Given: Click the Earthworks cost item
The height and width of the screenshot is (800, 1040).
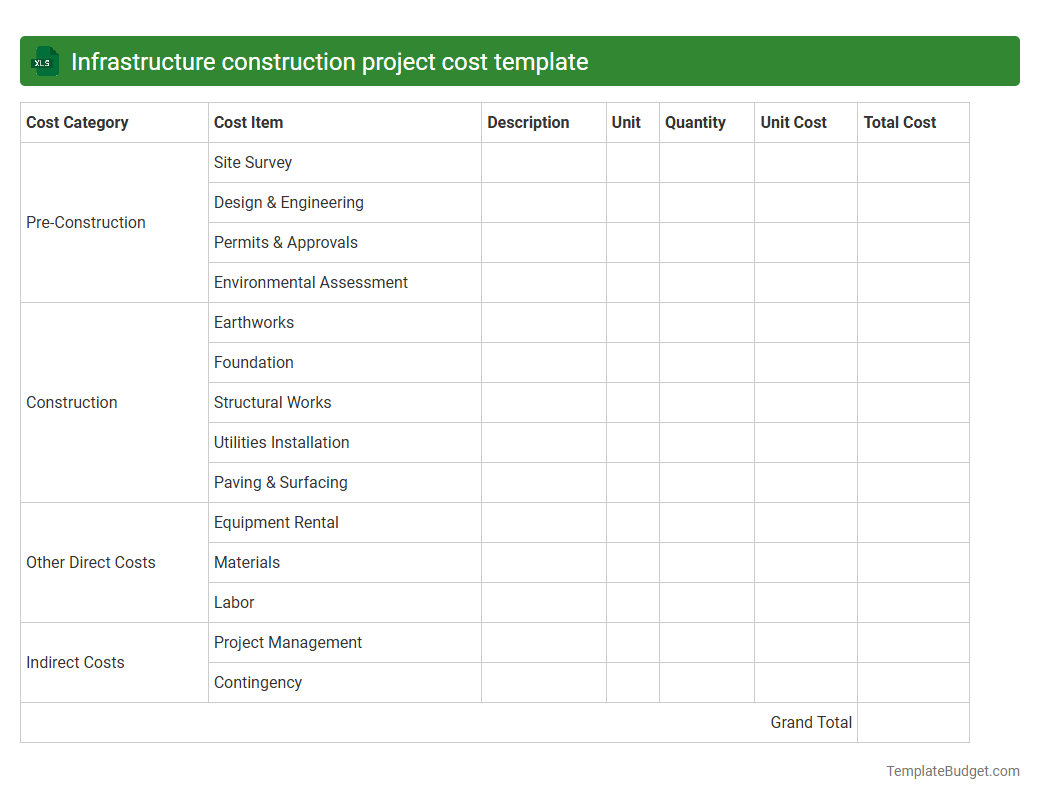Looking at the screenshot, I should click(253, 322).
